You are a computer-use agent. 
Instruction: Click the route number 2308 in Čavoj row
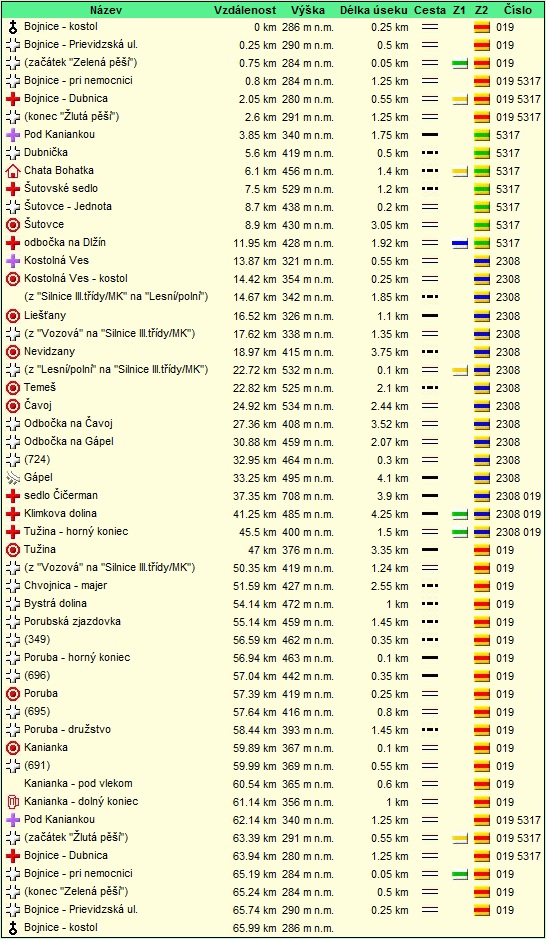coord(508,406)
